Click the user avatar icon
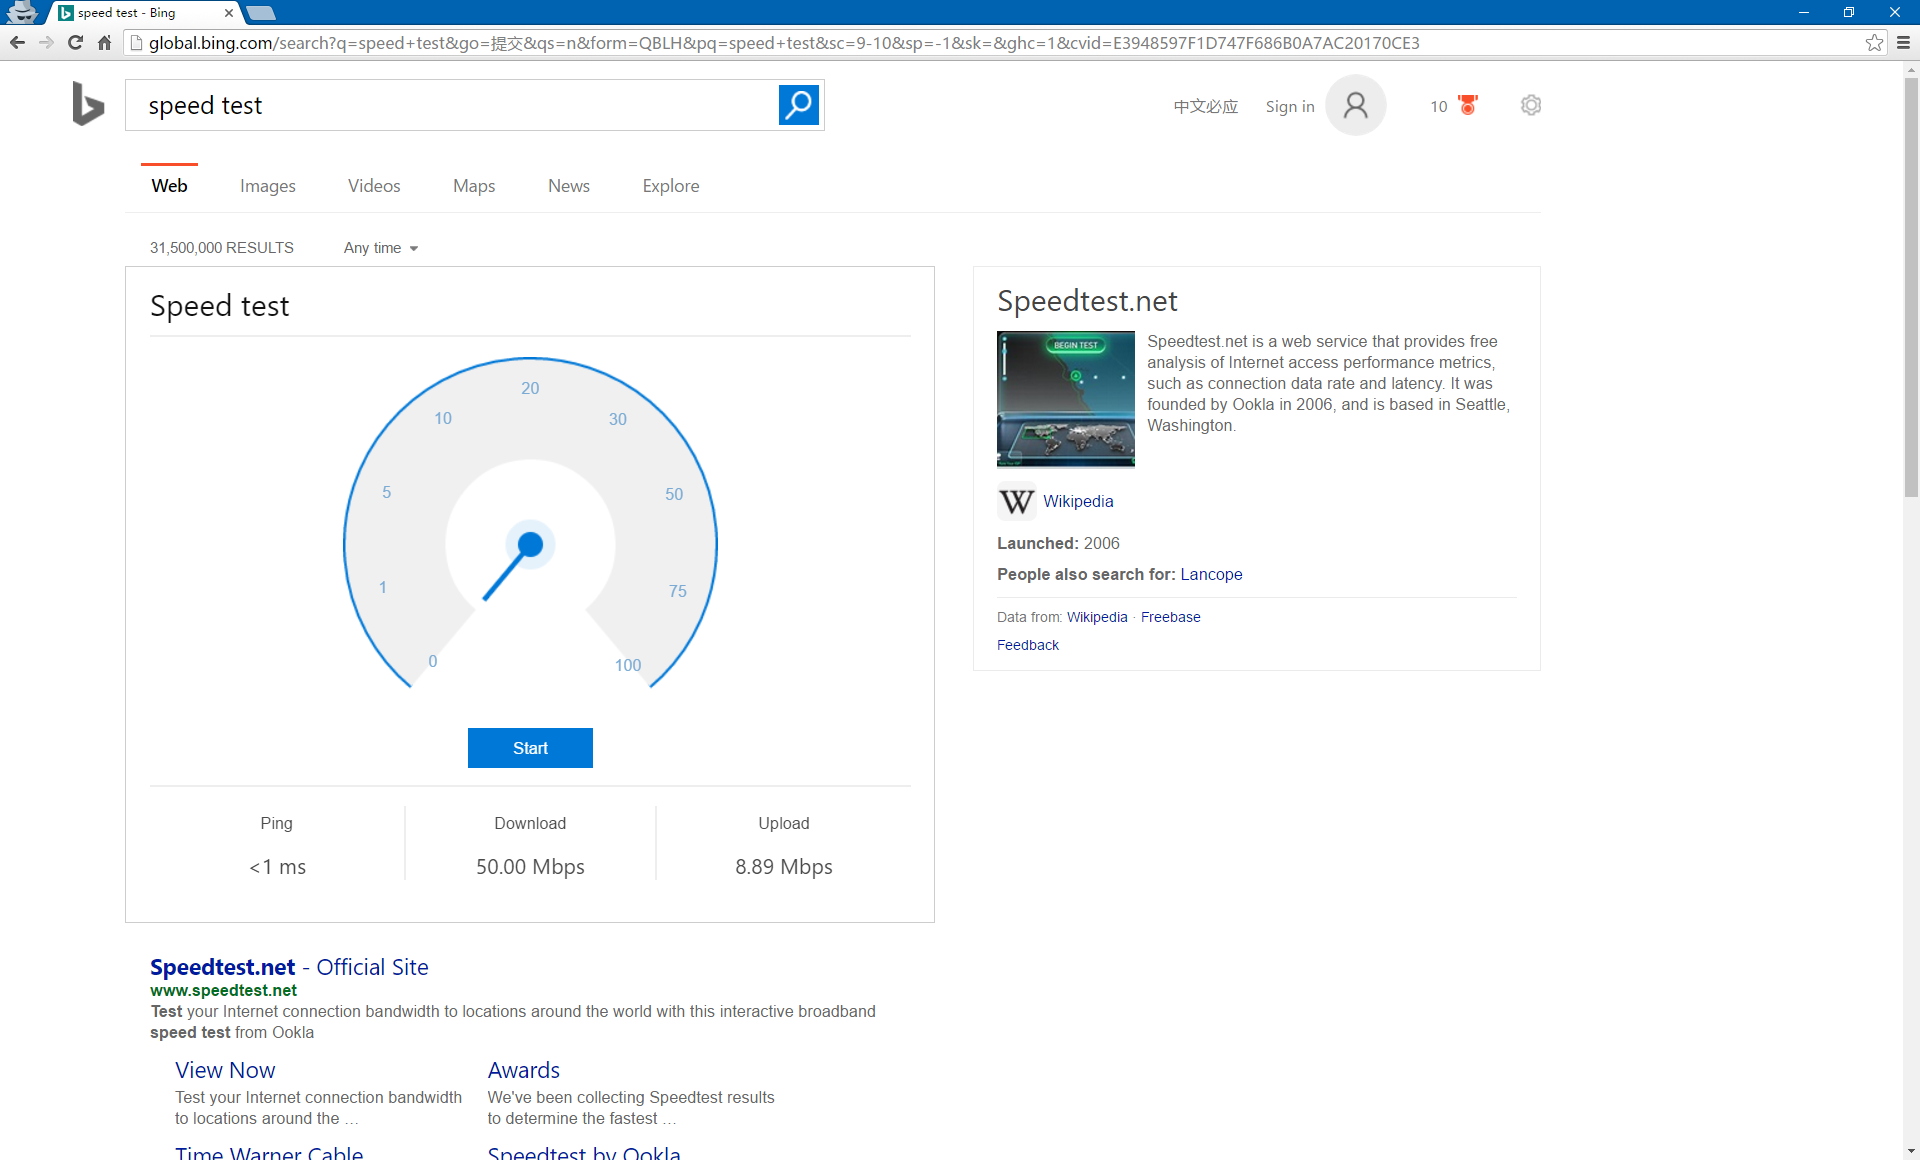The width and height of the screenshot is (1920, 1160). tap(1355, 105)
